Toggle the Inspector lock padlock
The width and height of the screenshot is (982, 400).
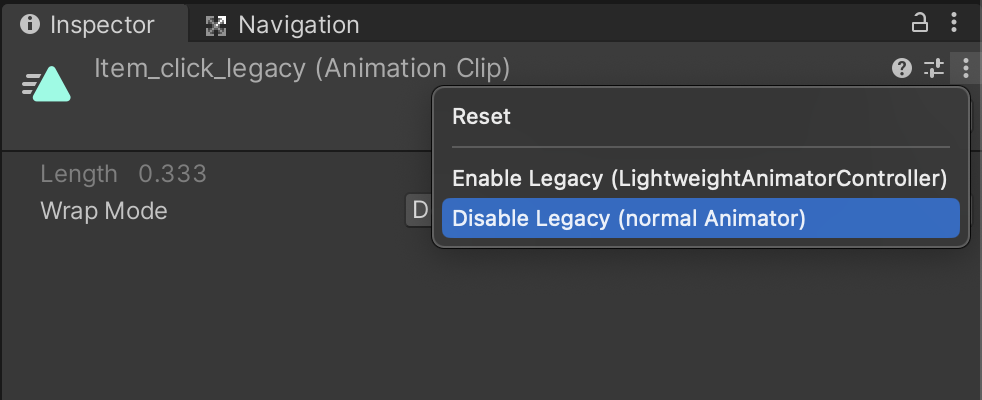919,23
